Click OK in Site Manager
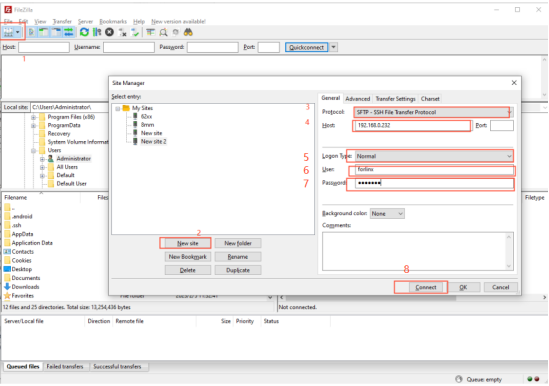This screenshot has width=549, height=386. pyautogui.click(x=463, y=287)
